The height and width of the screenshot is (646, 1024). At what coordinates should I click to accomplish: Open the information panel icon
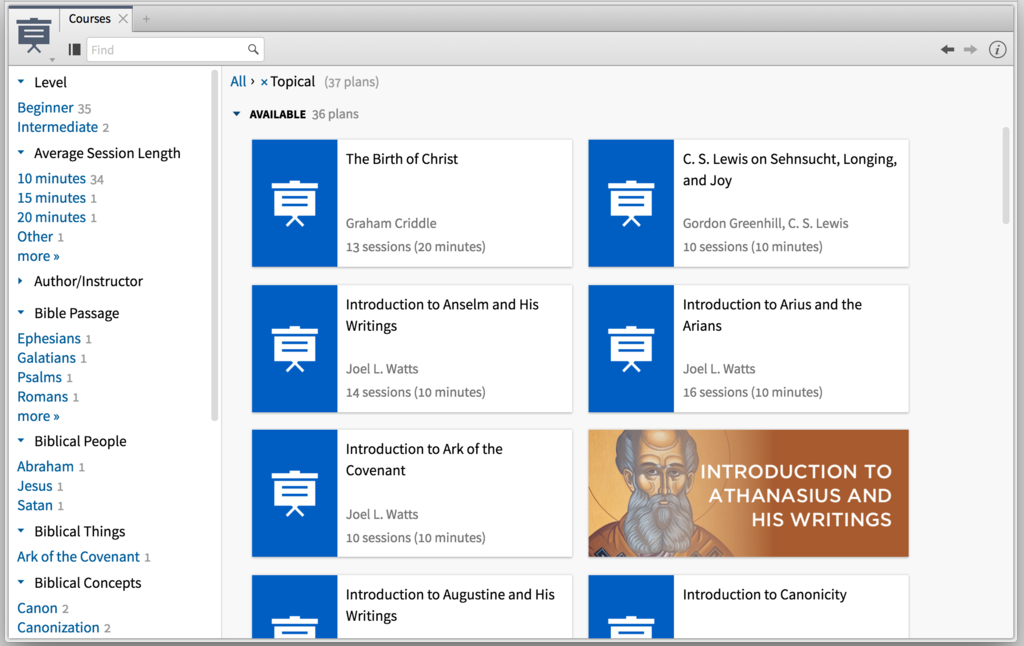point(997,50)
